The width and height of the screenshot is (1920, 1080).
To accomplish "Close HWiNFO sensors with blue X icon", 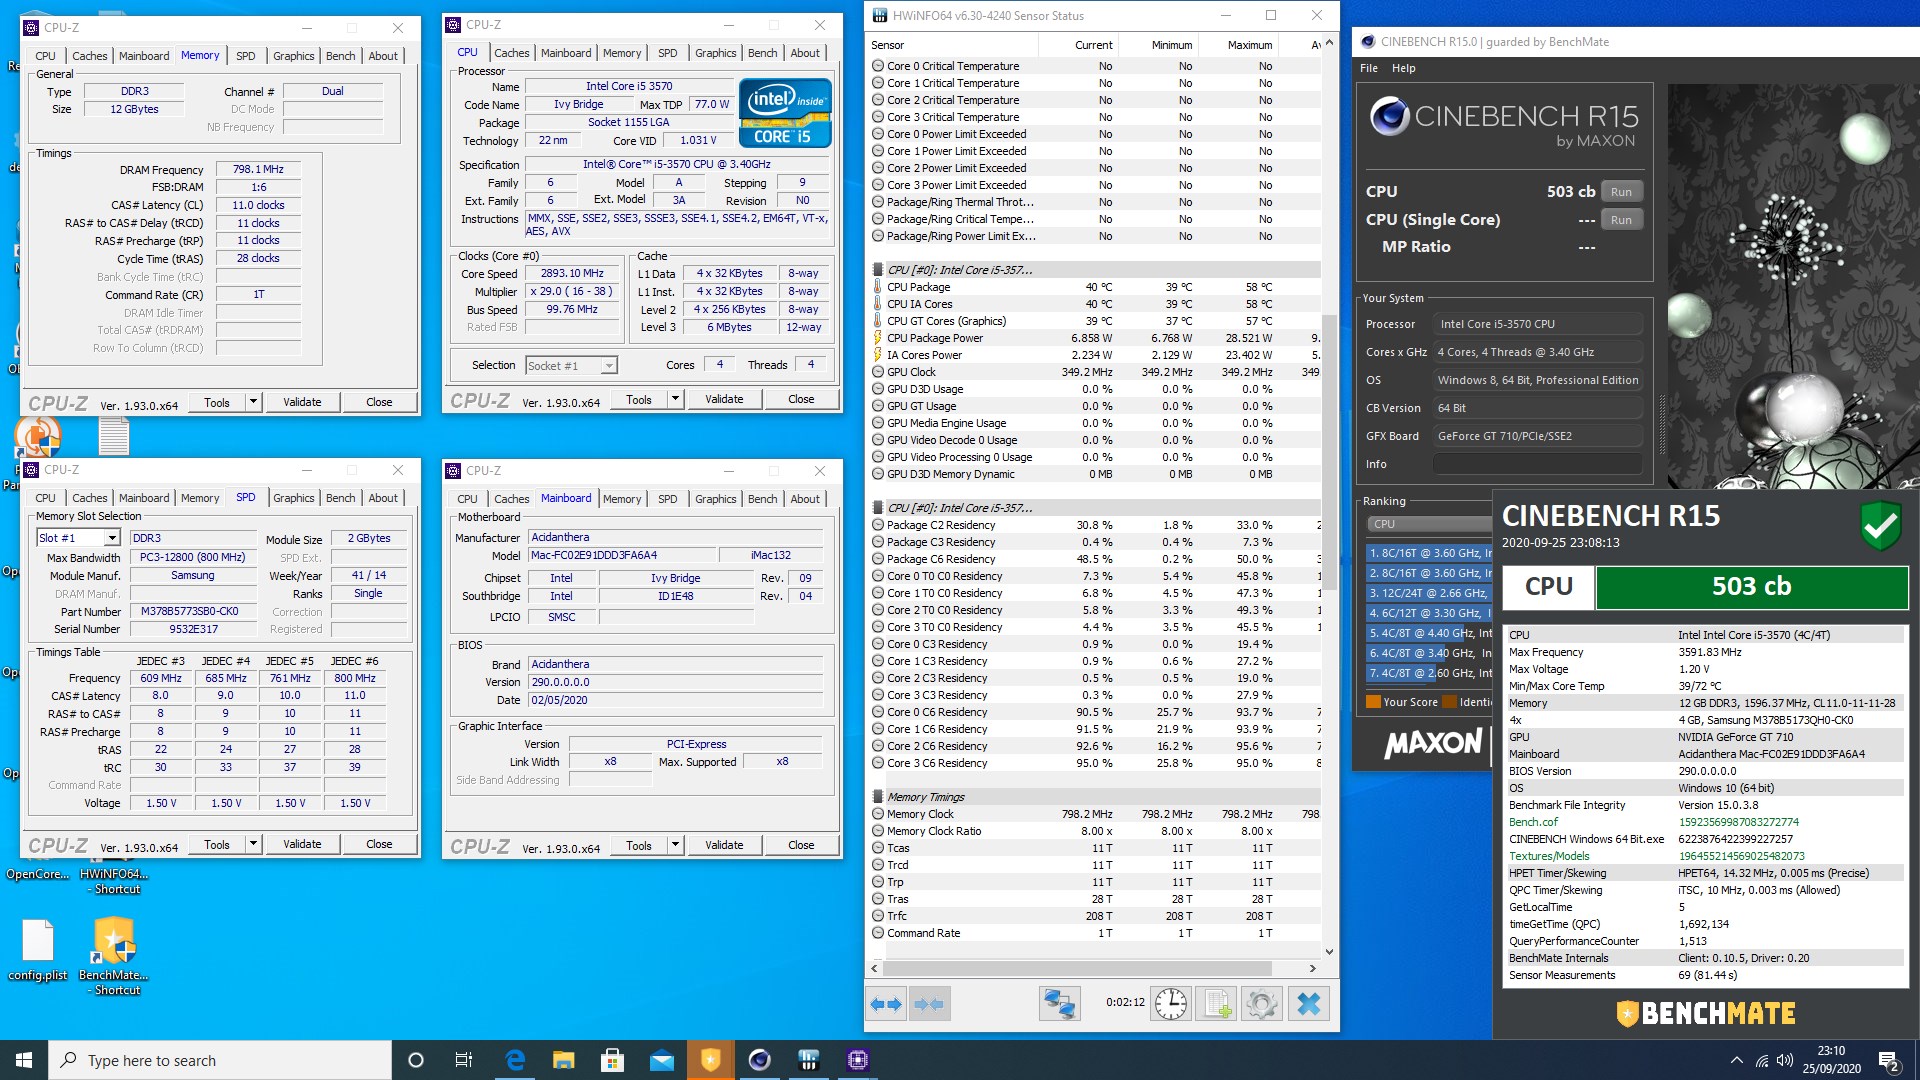I will (1308, 1003).
